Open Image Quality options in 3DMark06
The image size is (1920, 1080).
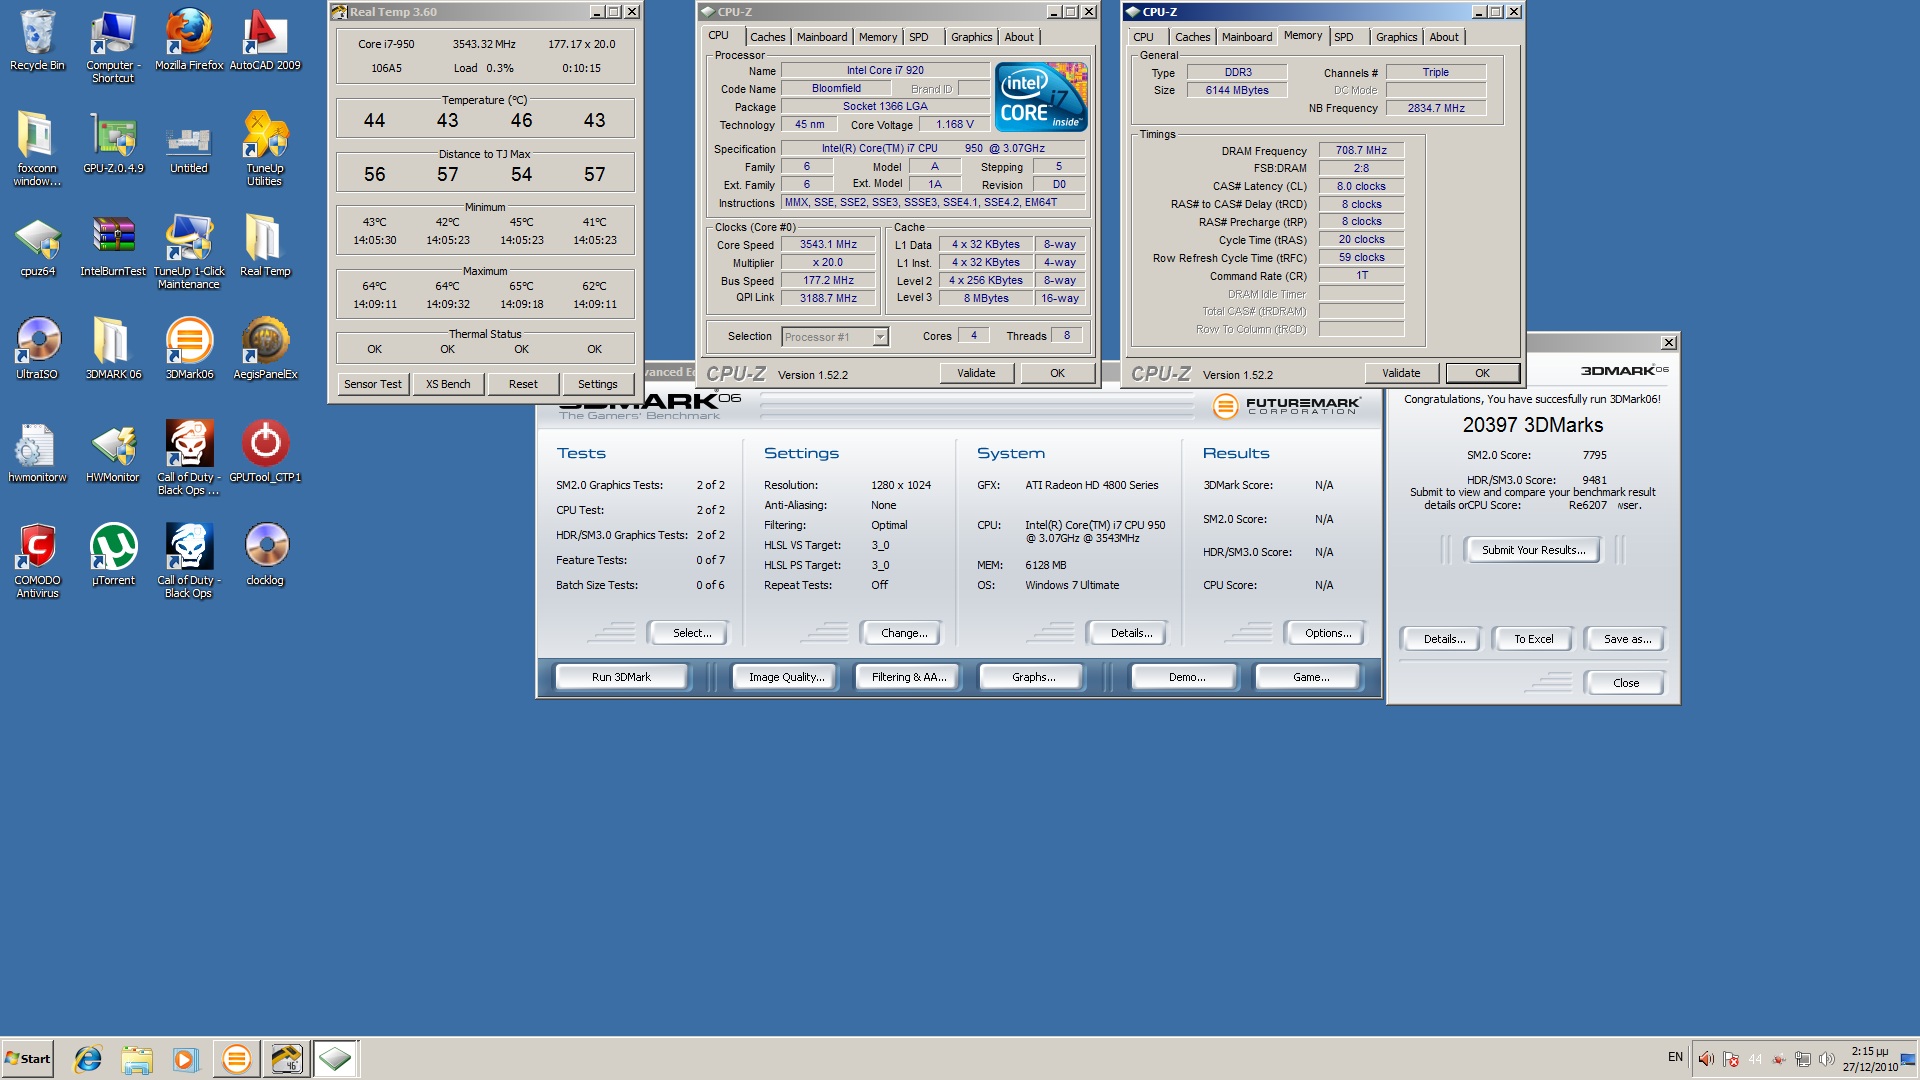pos(787,677)
